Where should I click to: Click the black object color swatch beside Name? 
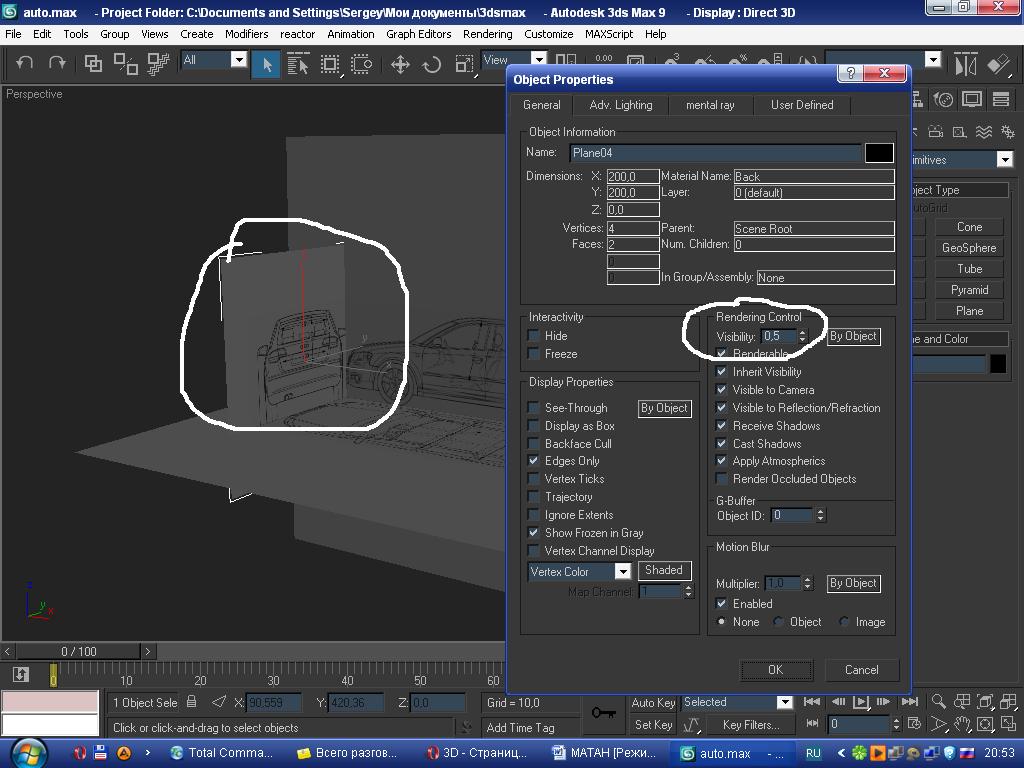click(878, 153)
